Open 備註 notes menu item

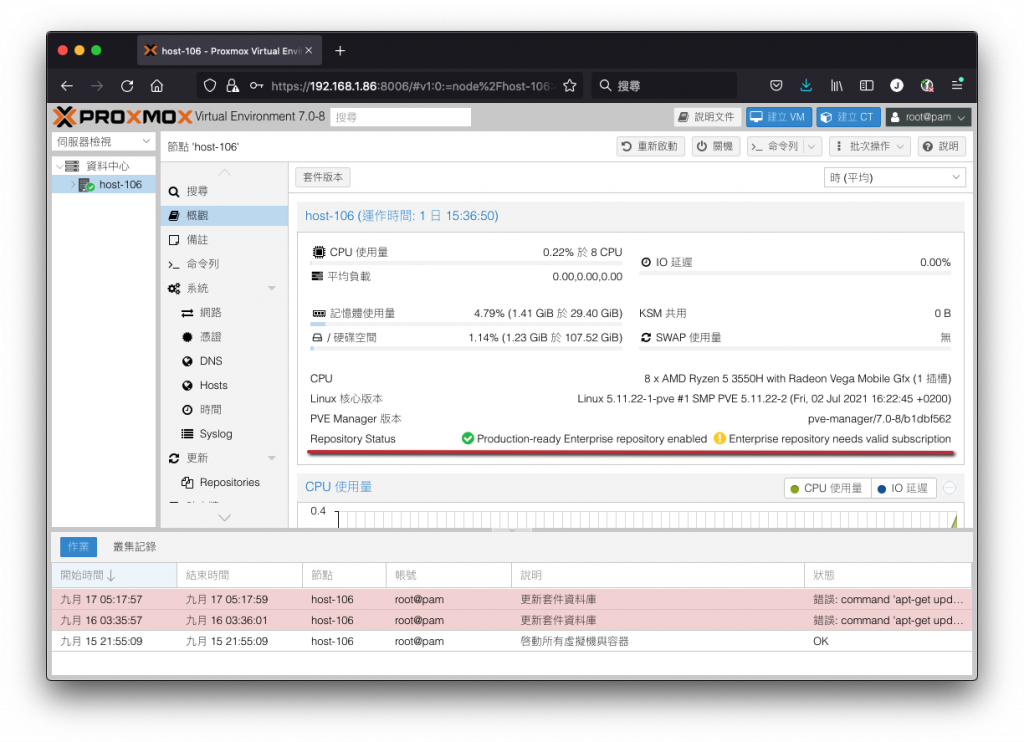pos(224,240)
